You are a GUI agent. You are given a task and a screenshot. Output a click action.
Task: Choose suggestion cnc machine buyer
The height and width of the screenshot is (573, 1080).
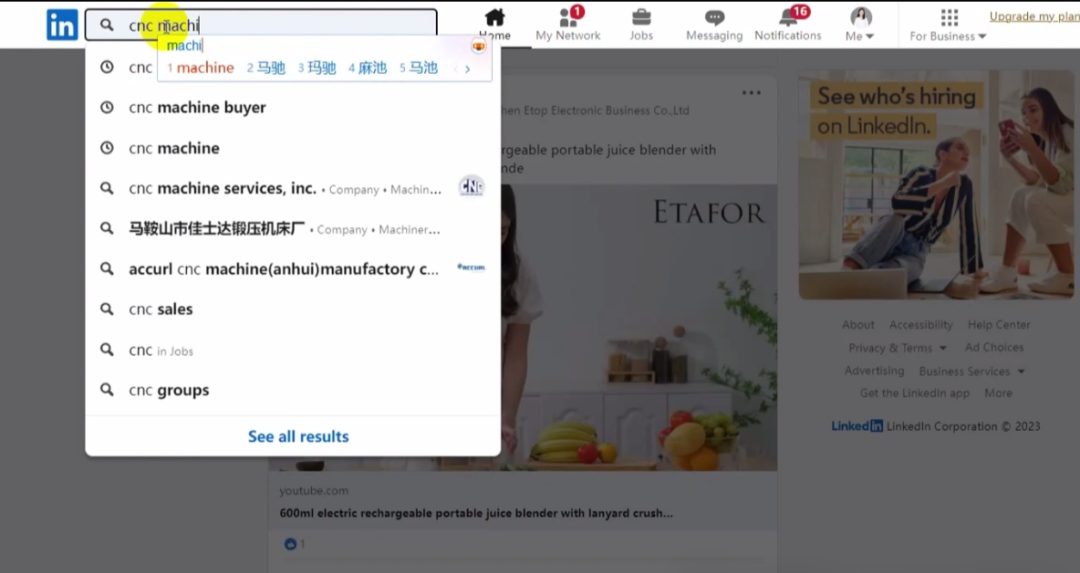293,107
